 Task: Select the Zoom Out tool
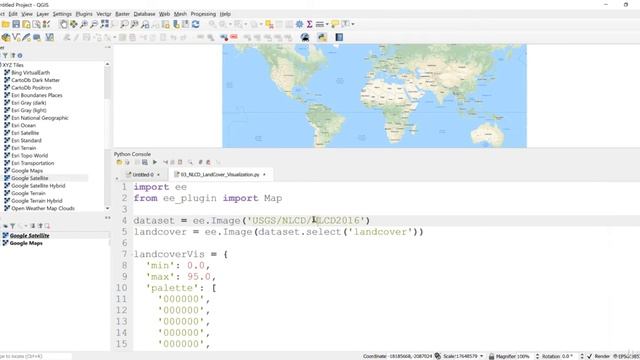click(94, 24)
